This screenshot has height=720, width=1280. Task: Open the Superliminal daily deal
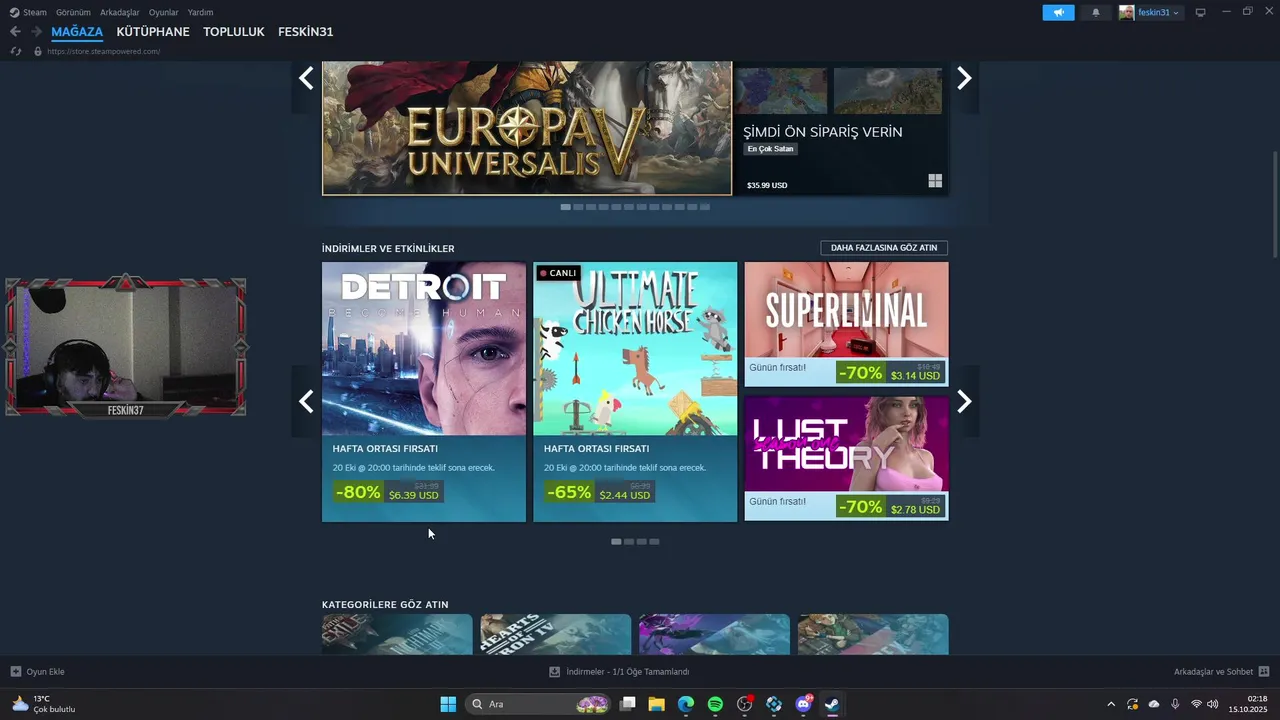[846, 324]
